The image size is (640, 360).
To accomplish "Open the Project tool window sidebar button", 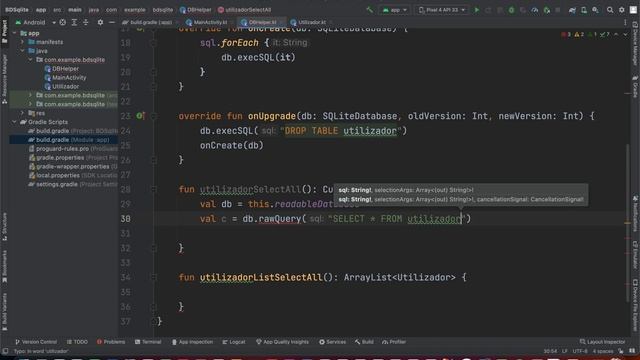I will coord(4,31).
